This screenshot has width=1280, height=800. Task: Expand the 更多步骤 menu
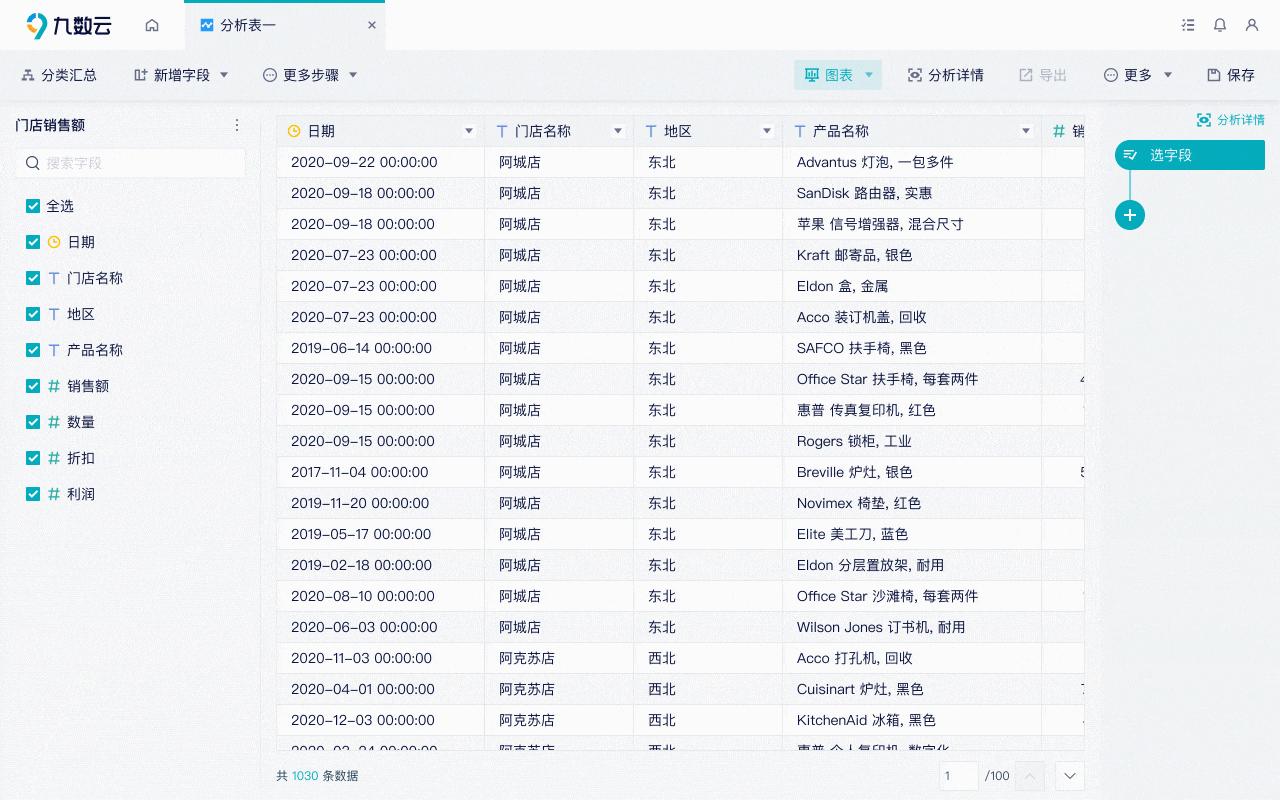(x=310, y=75)
